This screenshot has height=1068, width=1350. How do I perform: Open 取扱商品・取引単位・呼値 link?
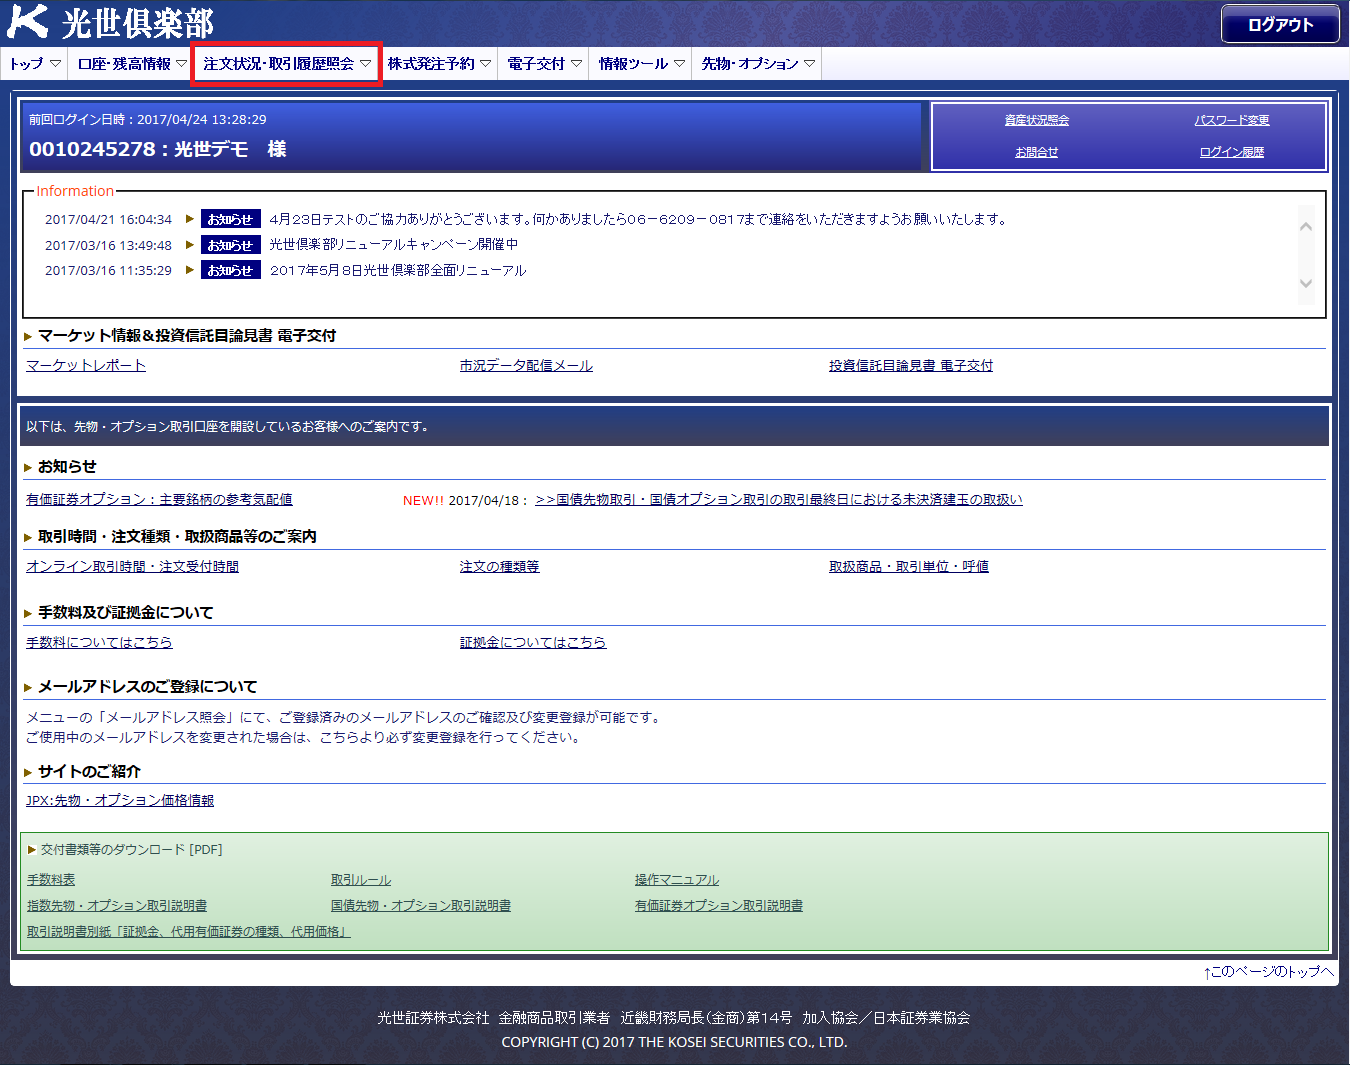coord(909,566)
